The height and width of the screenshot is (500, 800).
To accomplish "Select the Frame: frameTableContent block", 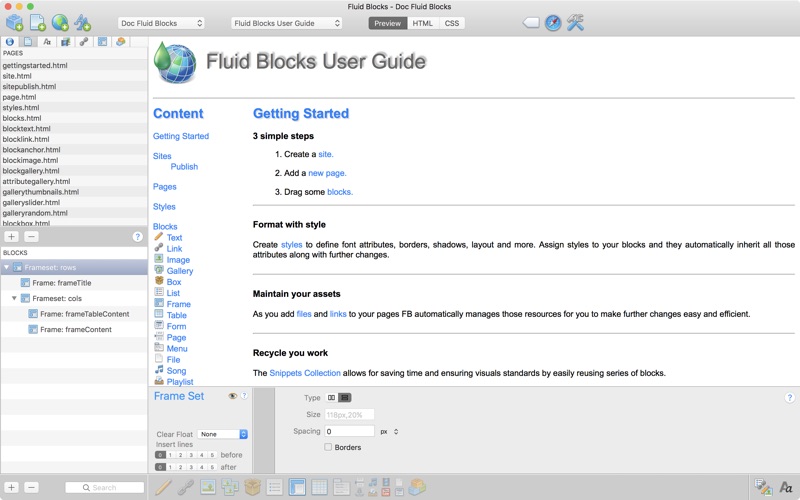I will 85,314.
